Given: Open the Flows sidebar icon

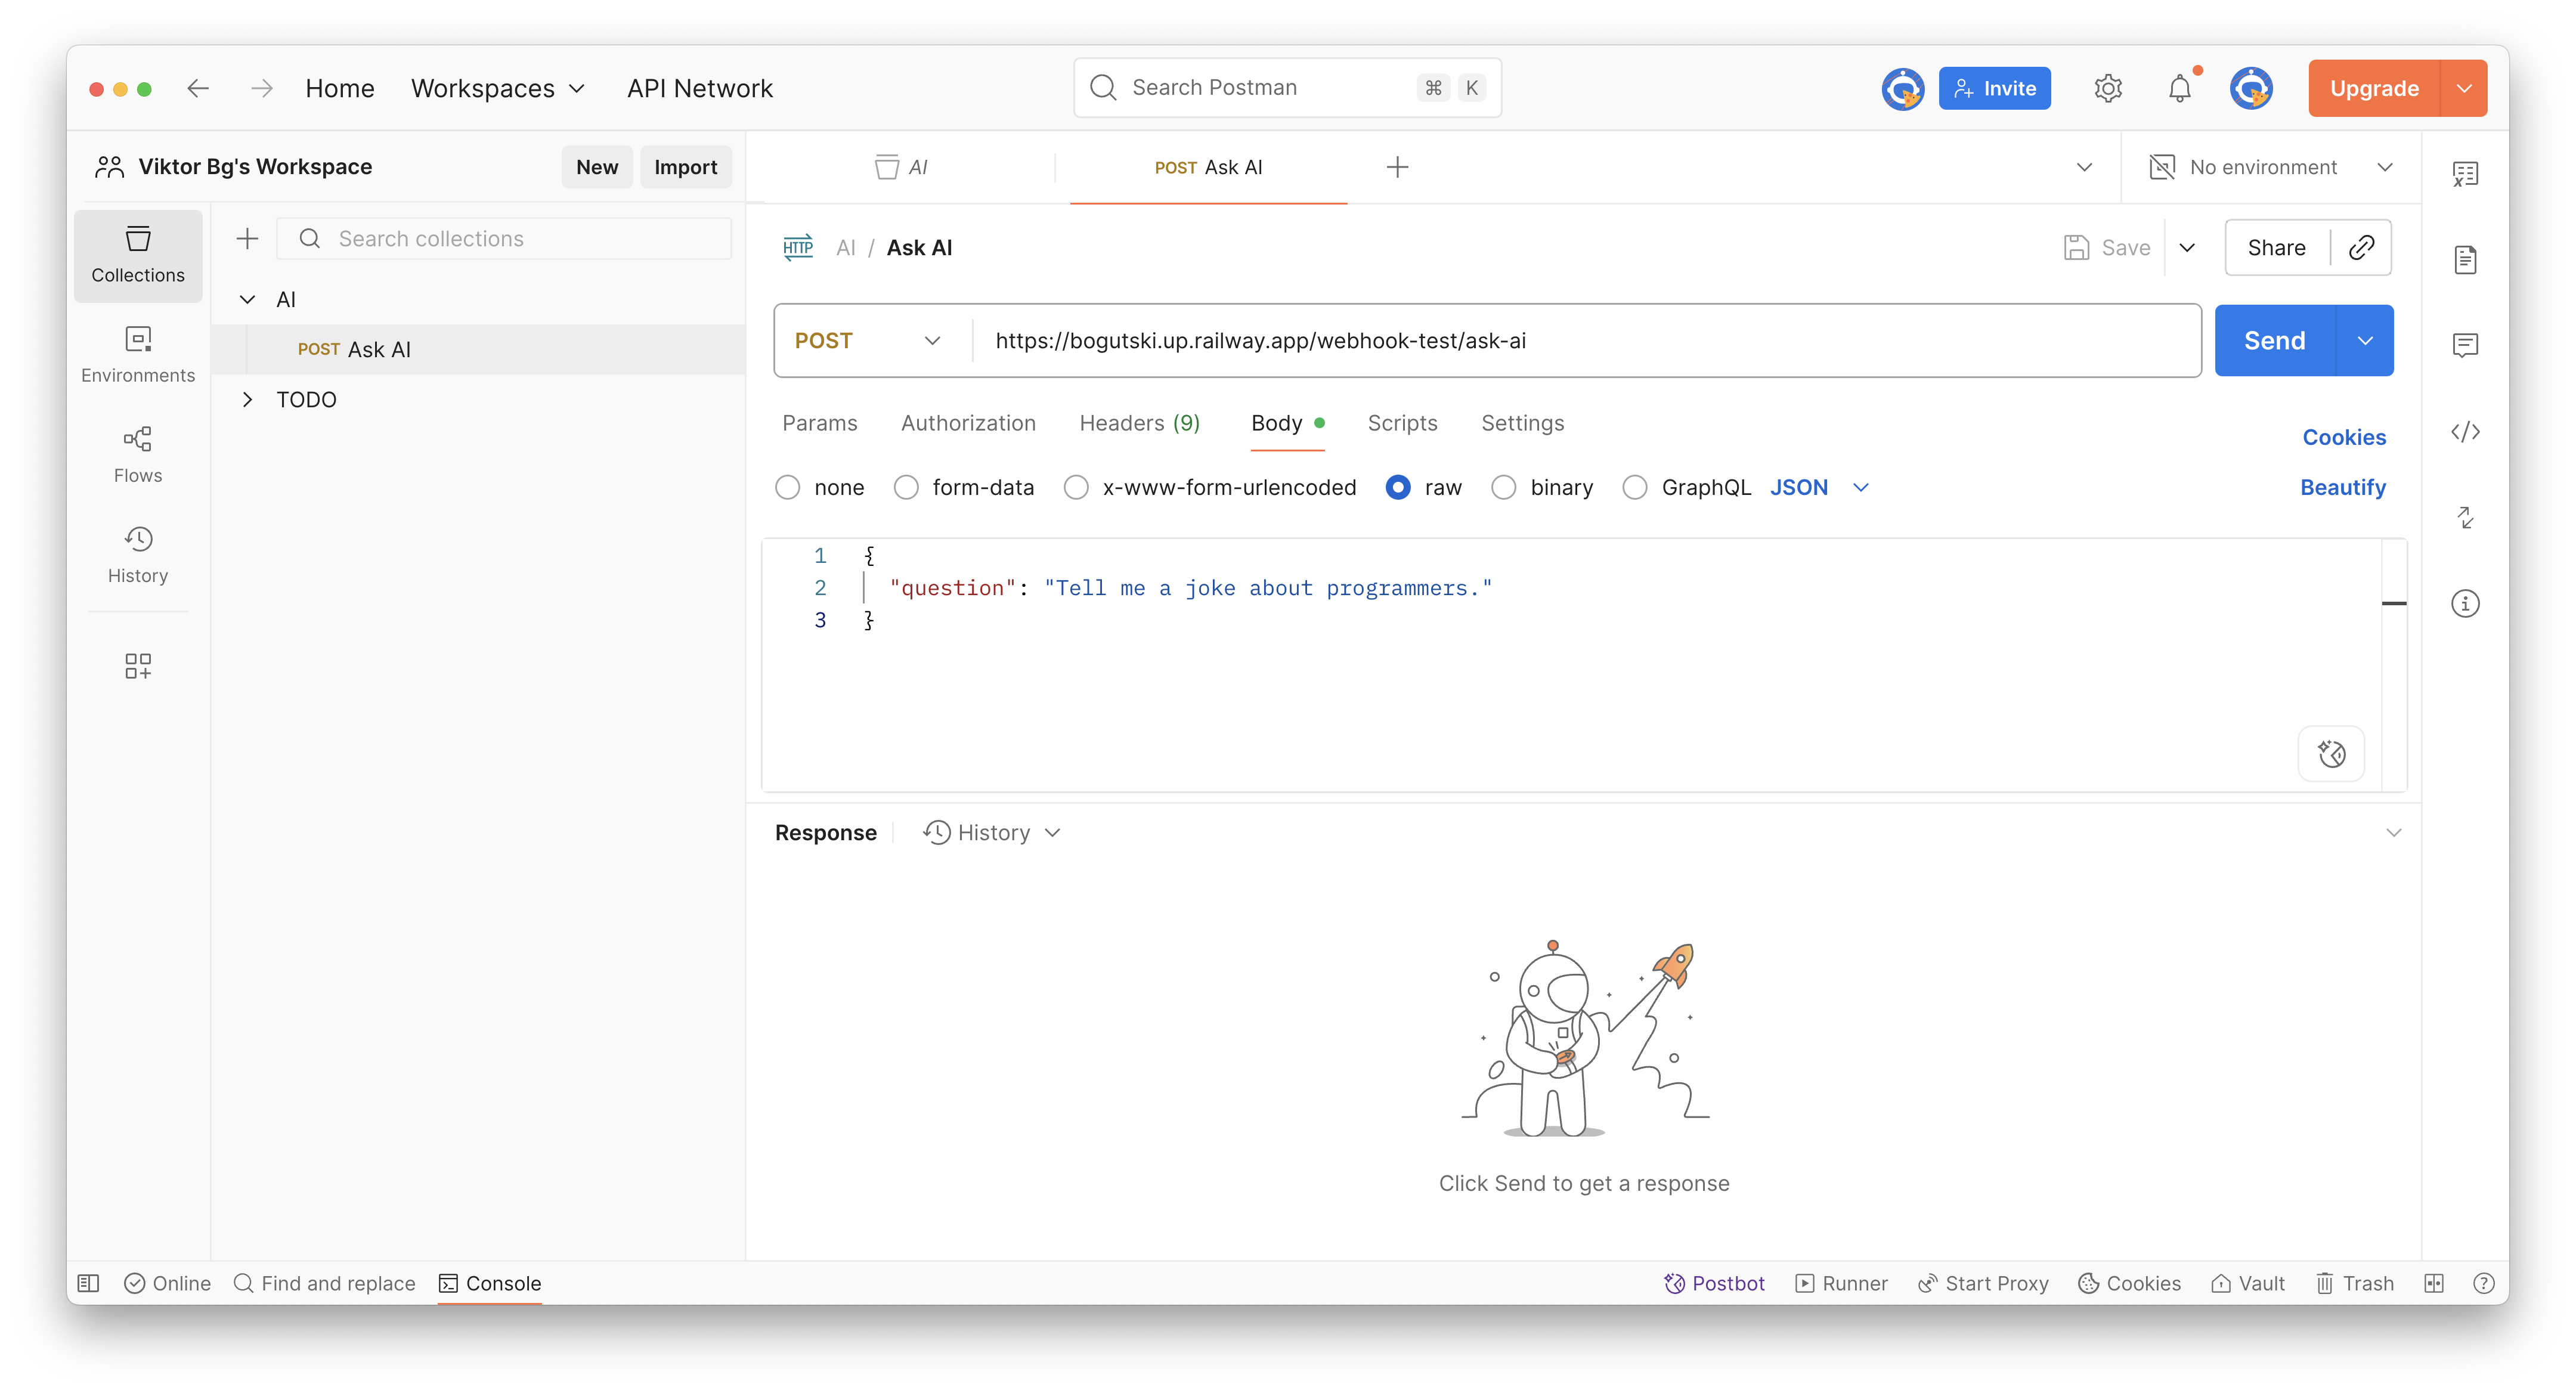Looking at the screenshot, I should click(138, 454).
